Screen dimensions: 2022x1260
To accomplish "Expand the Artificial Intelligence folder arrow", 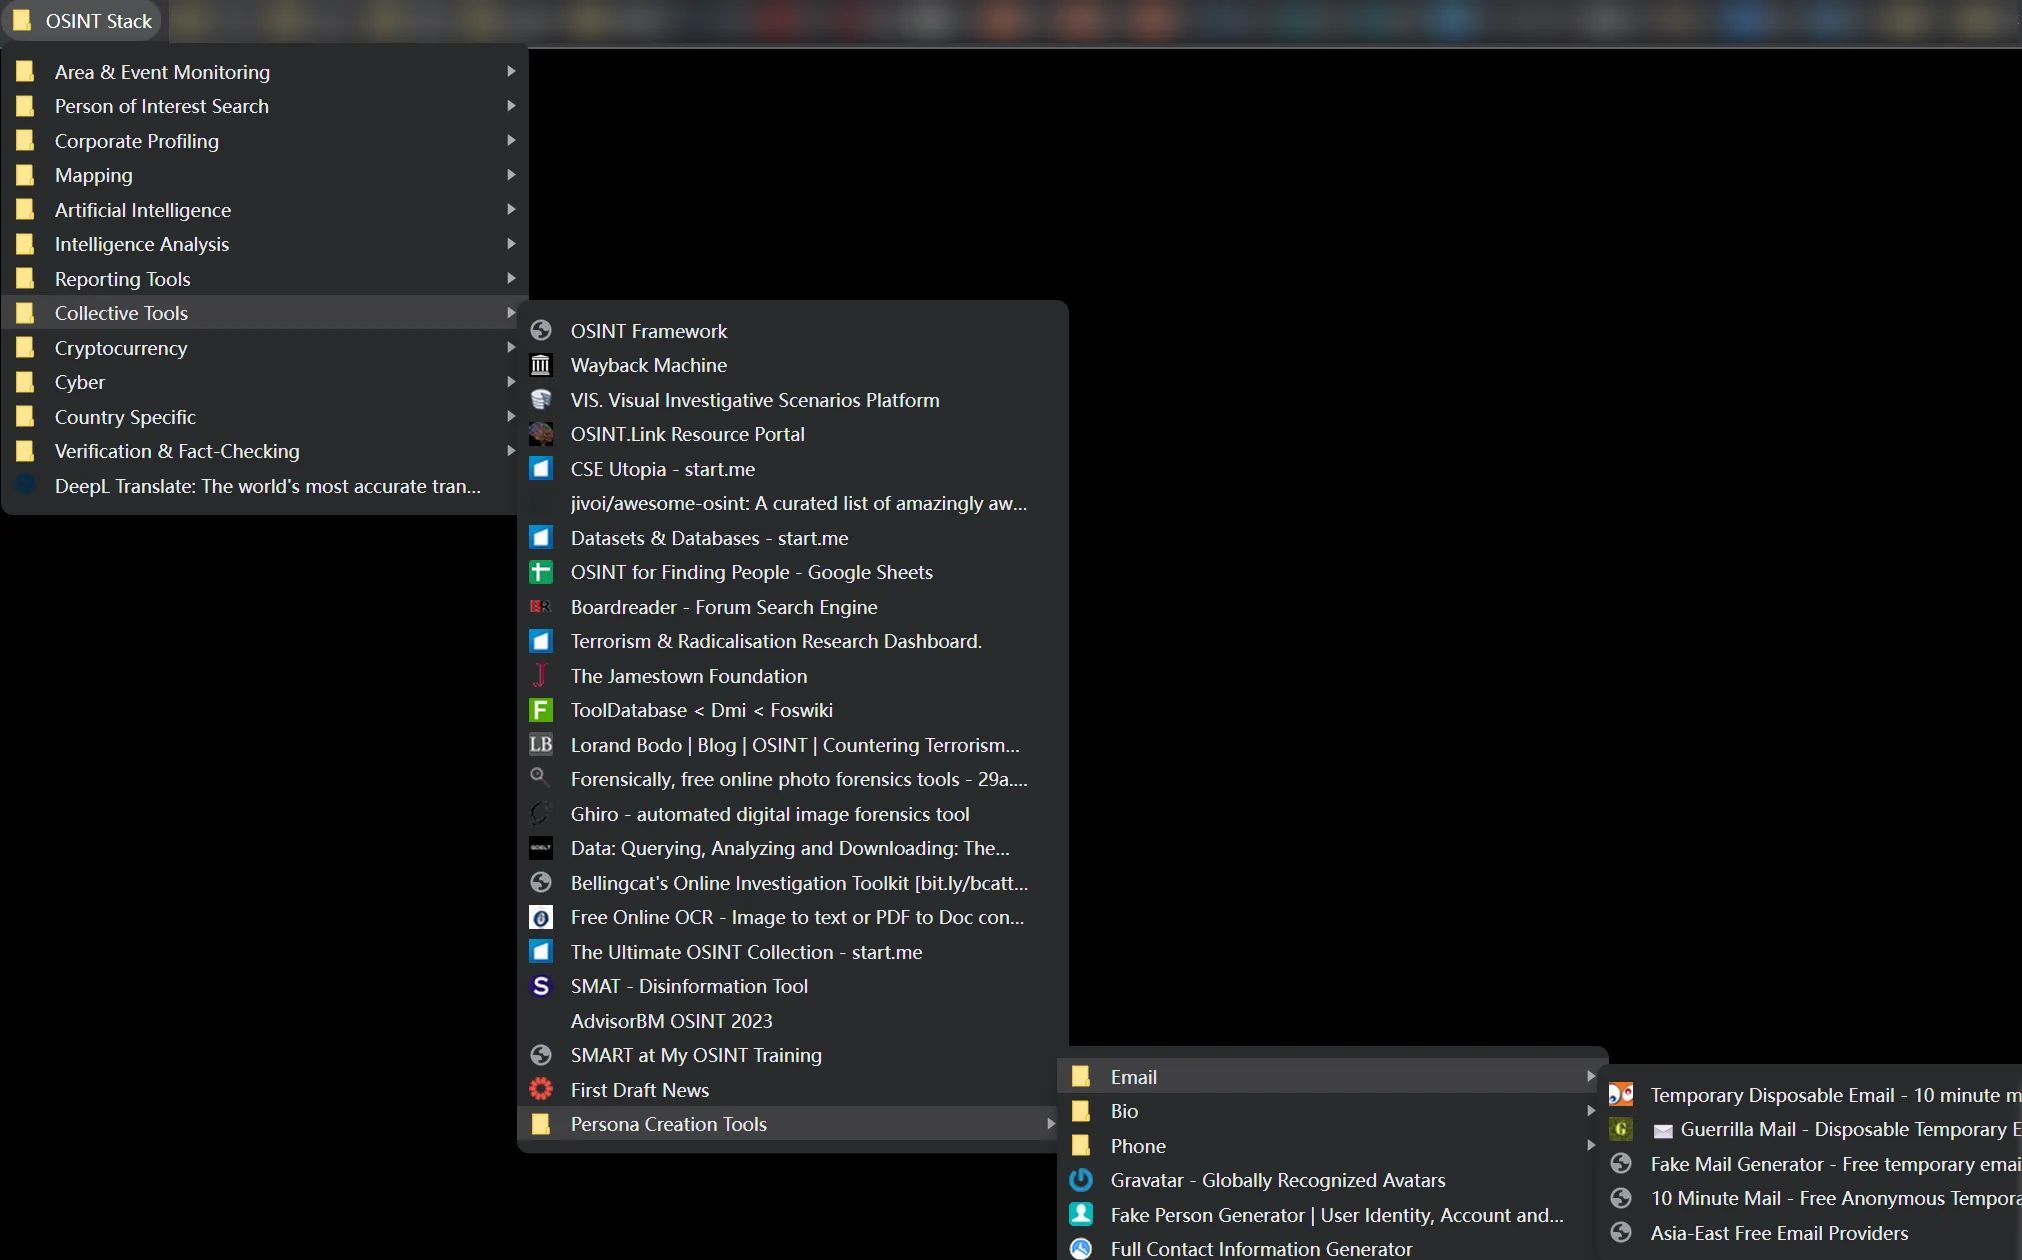I will point(511,209).
